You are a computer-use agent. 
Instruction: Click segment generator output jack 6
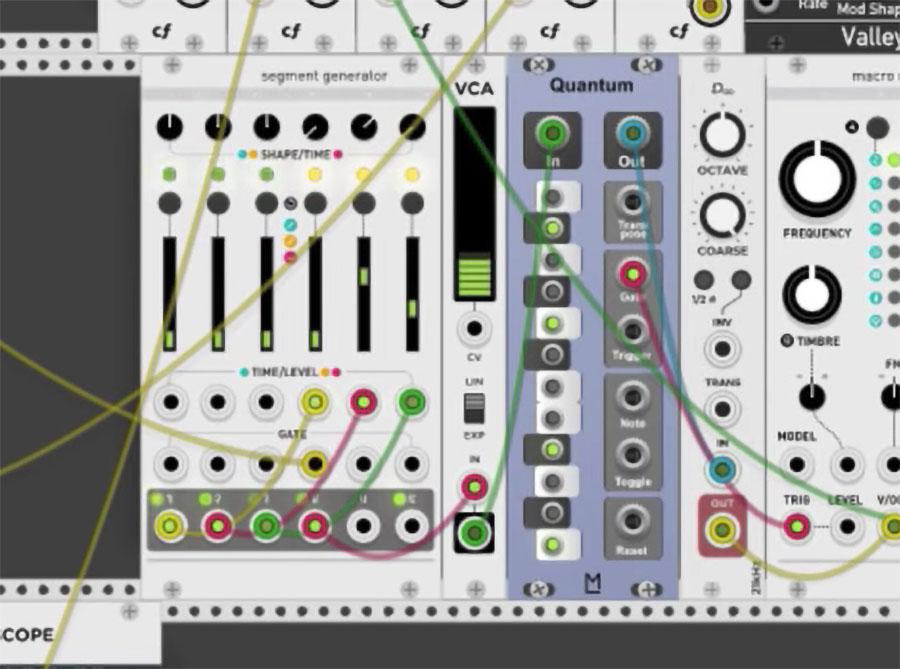[412, 525]
